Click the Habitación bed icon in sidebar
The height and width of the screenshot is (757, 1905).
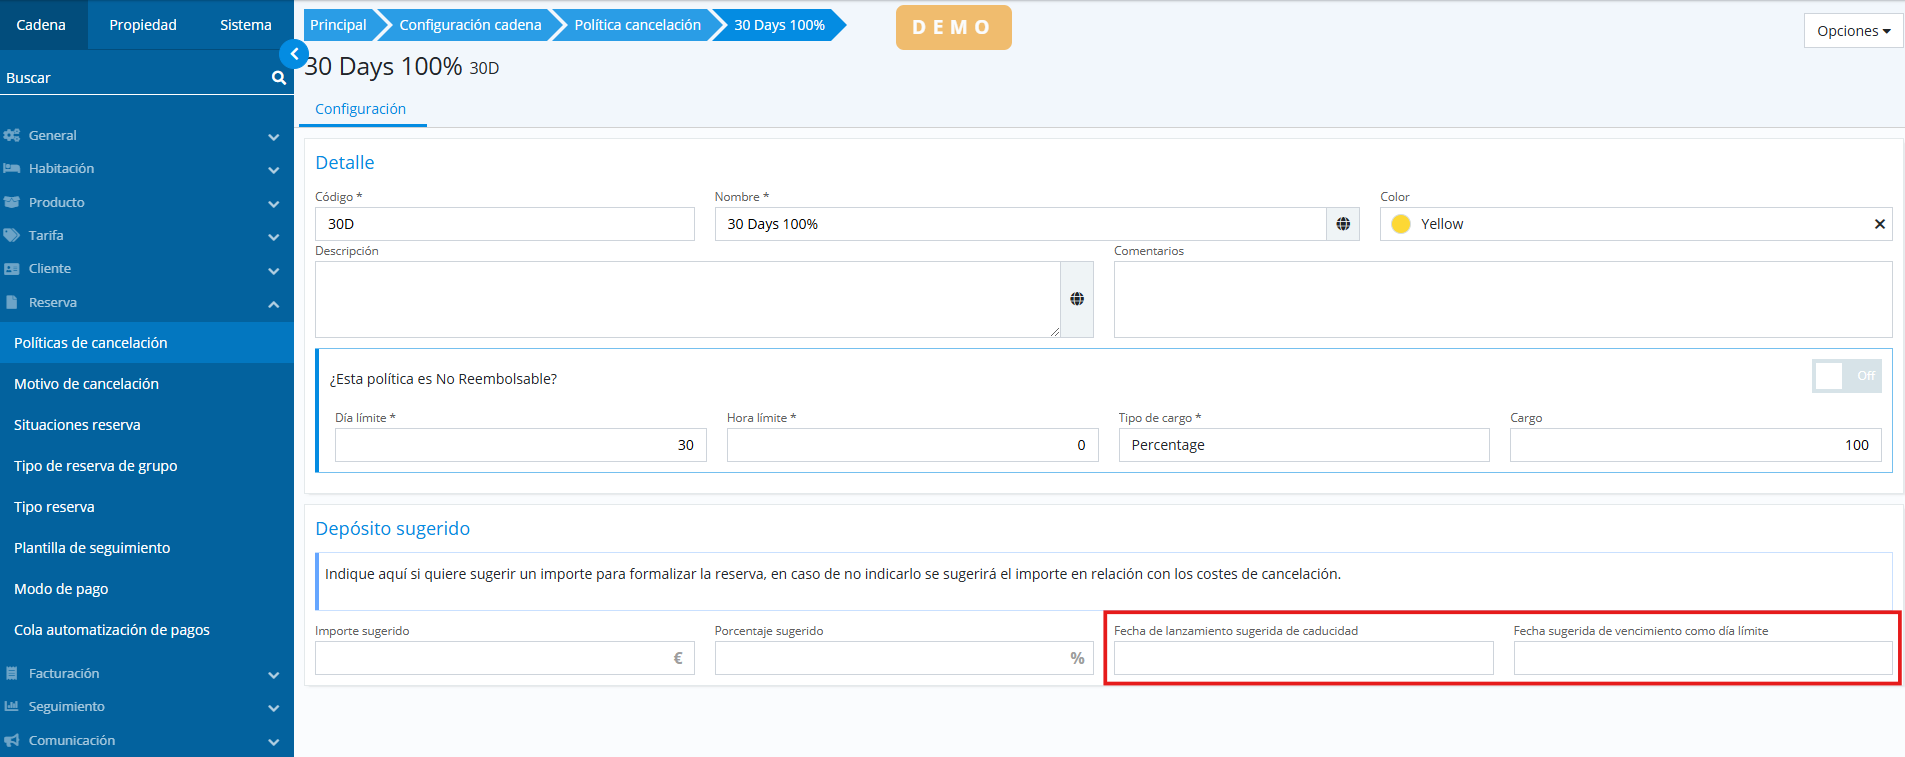click(x=12, y=169)
